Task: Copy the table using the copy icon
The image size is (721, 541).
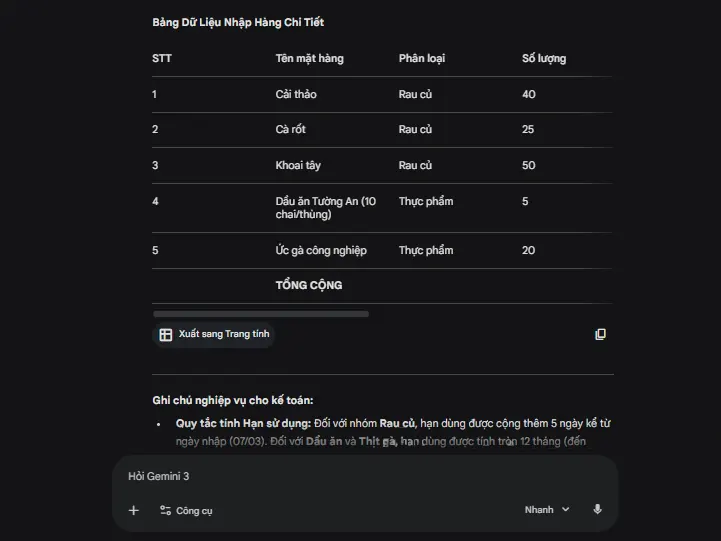Action: click(x=600, y=334)
